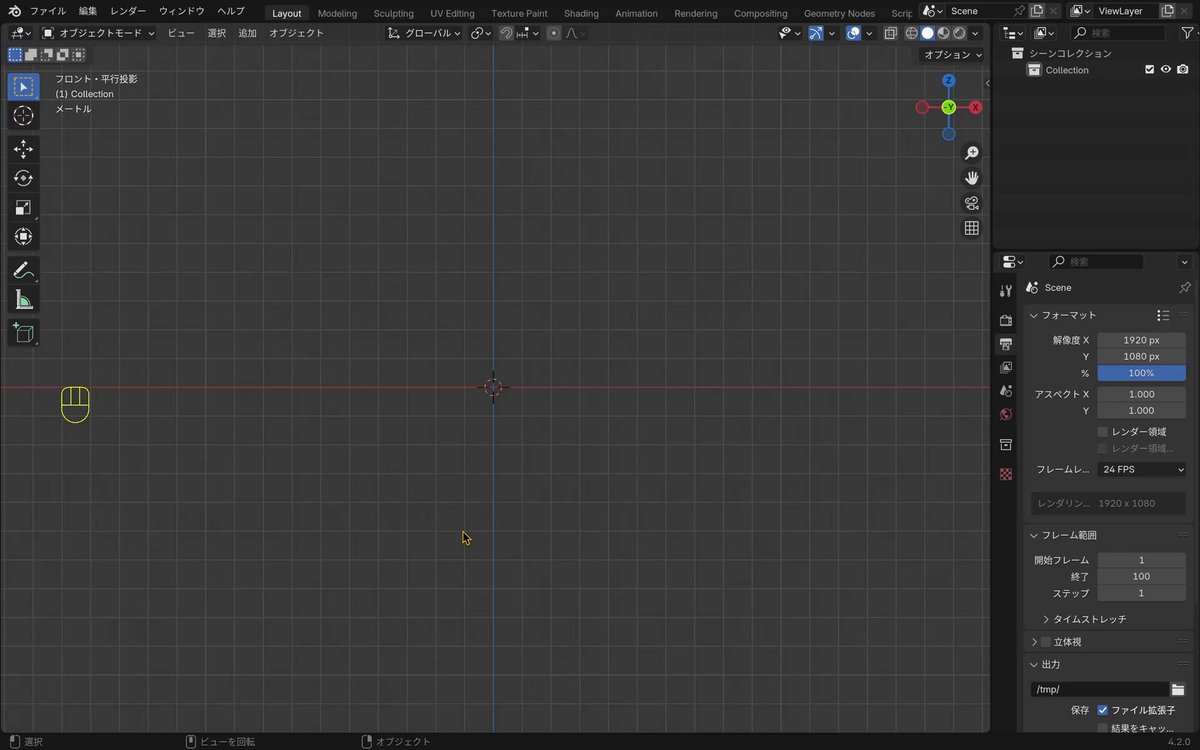1200x750 pixels.
Task: Open the Collection properties tab
Action: (x=1006, y=444)
